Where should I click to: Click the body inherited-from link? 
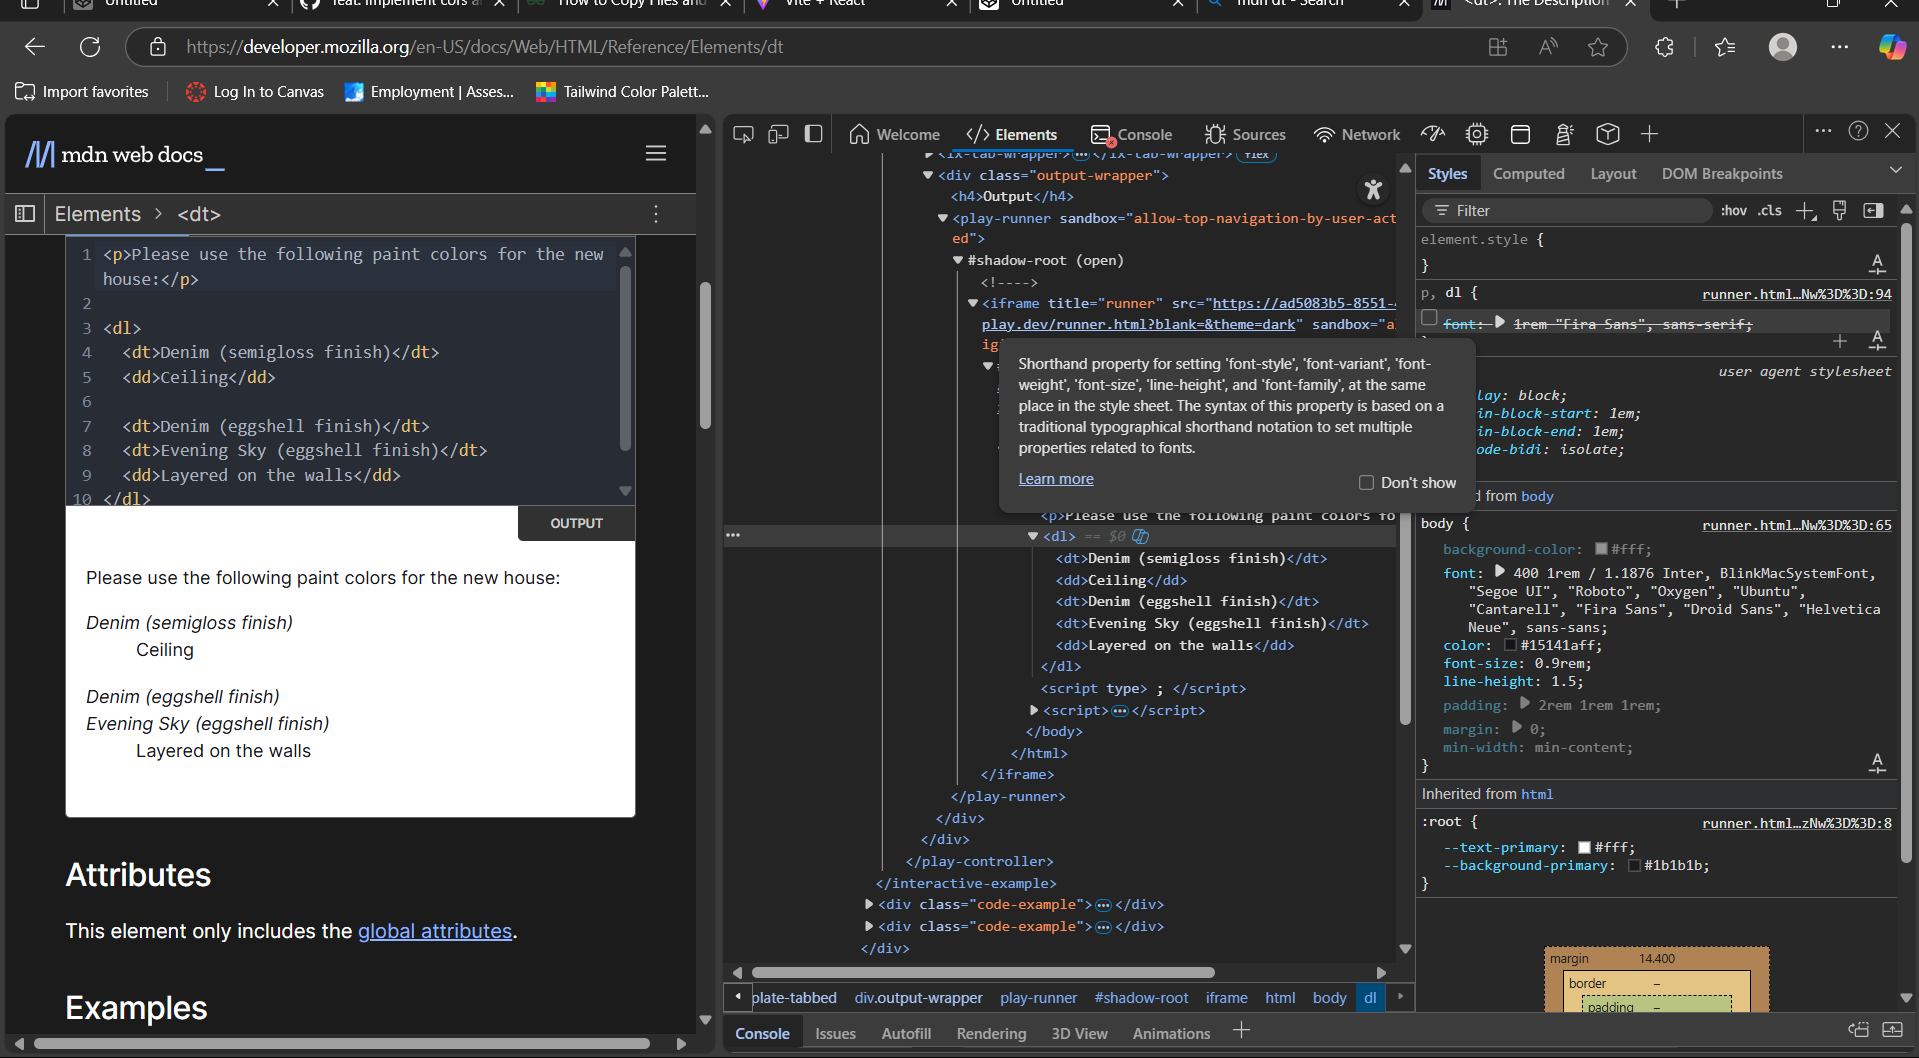1537,496
